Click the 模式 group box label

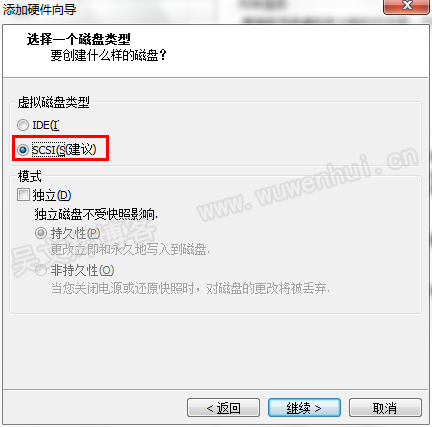pyautogui.click(x=30, y=176)
